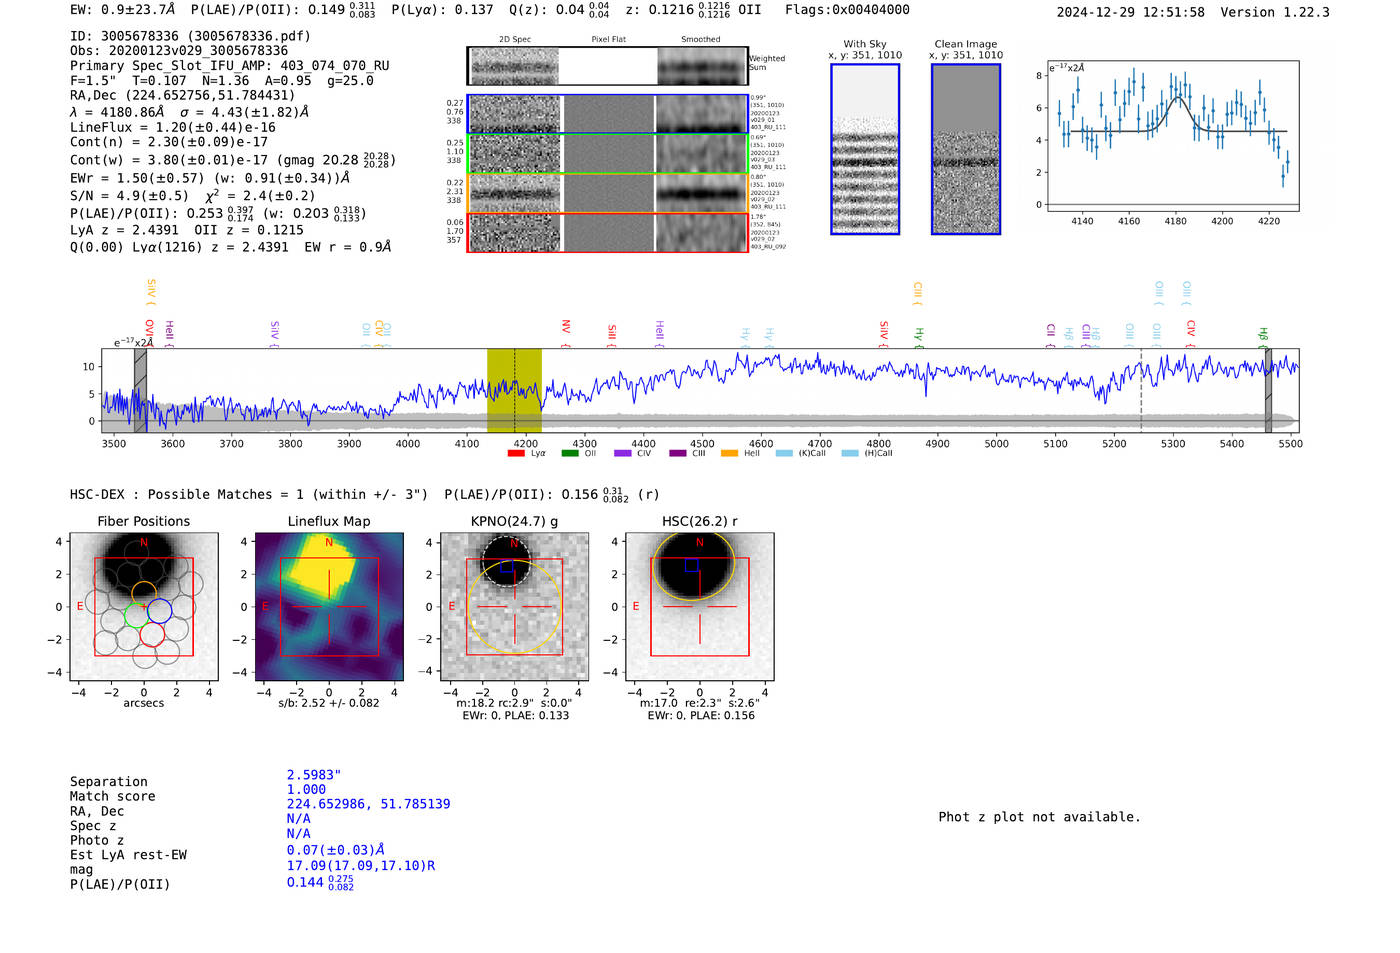
Task: Click the green OII legend swatch
Action: coord(570,453)
